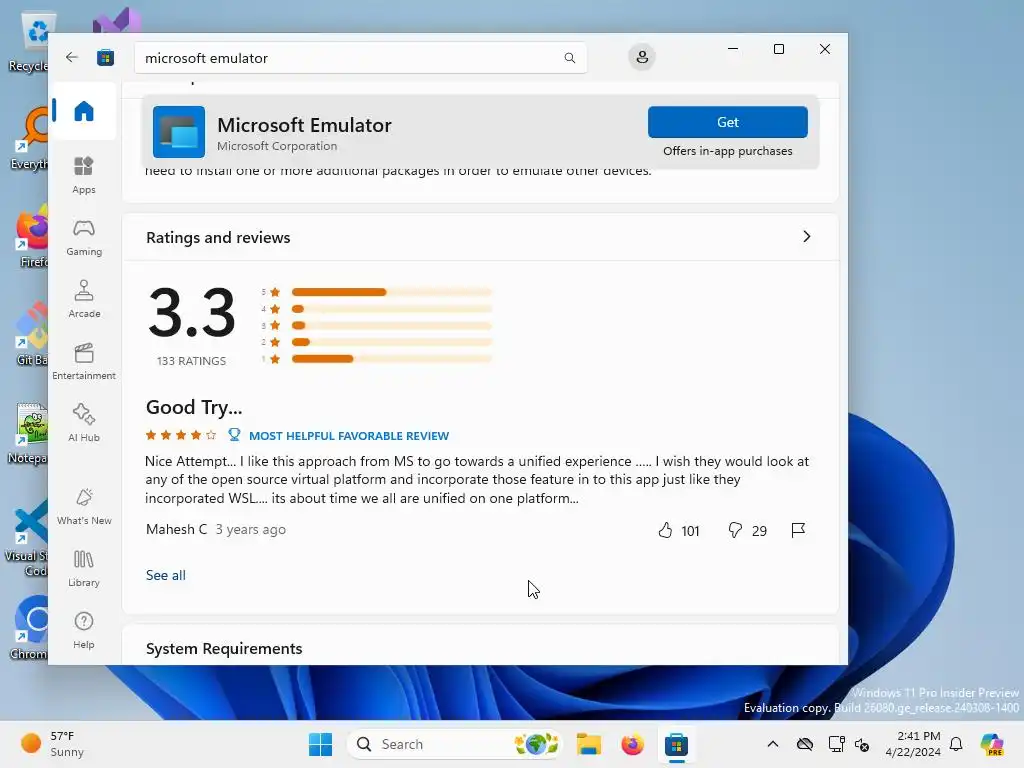1024x768 pixels.
Task: Click the Good Try... review title
Action: [x=194, y=408]
